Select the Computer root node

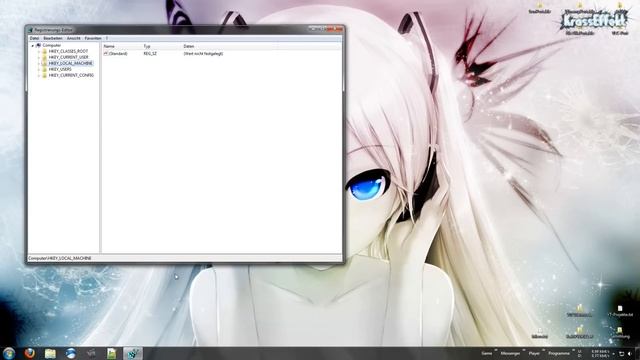(52, 46)
